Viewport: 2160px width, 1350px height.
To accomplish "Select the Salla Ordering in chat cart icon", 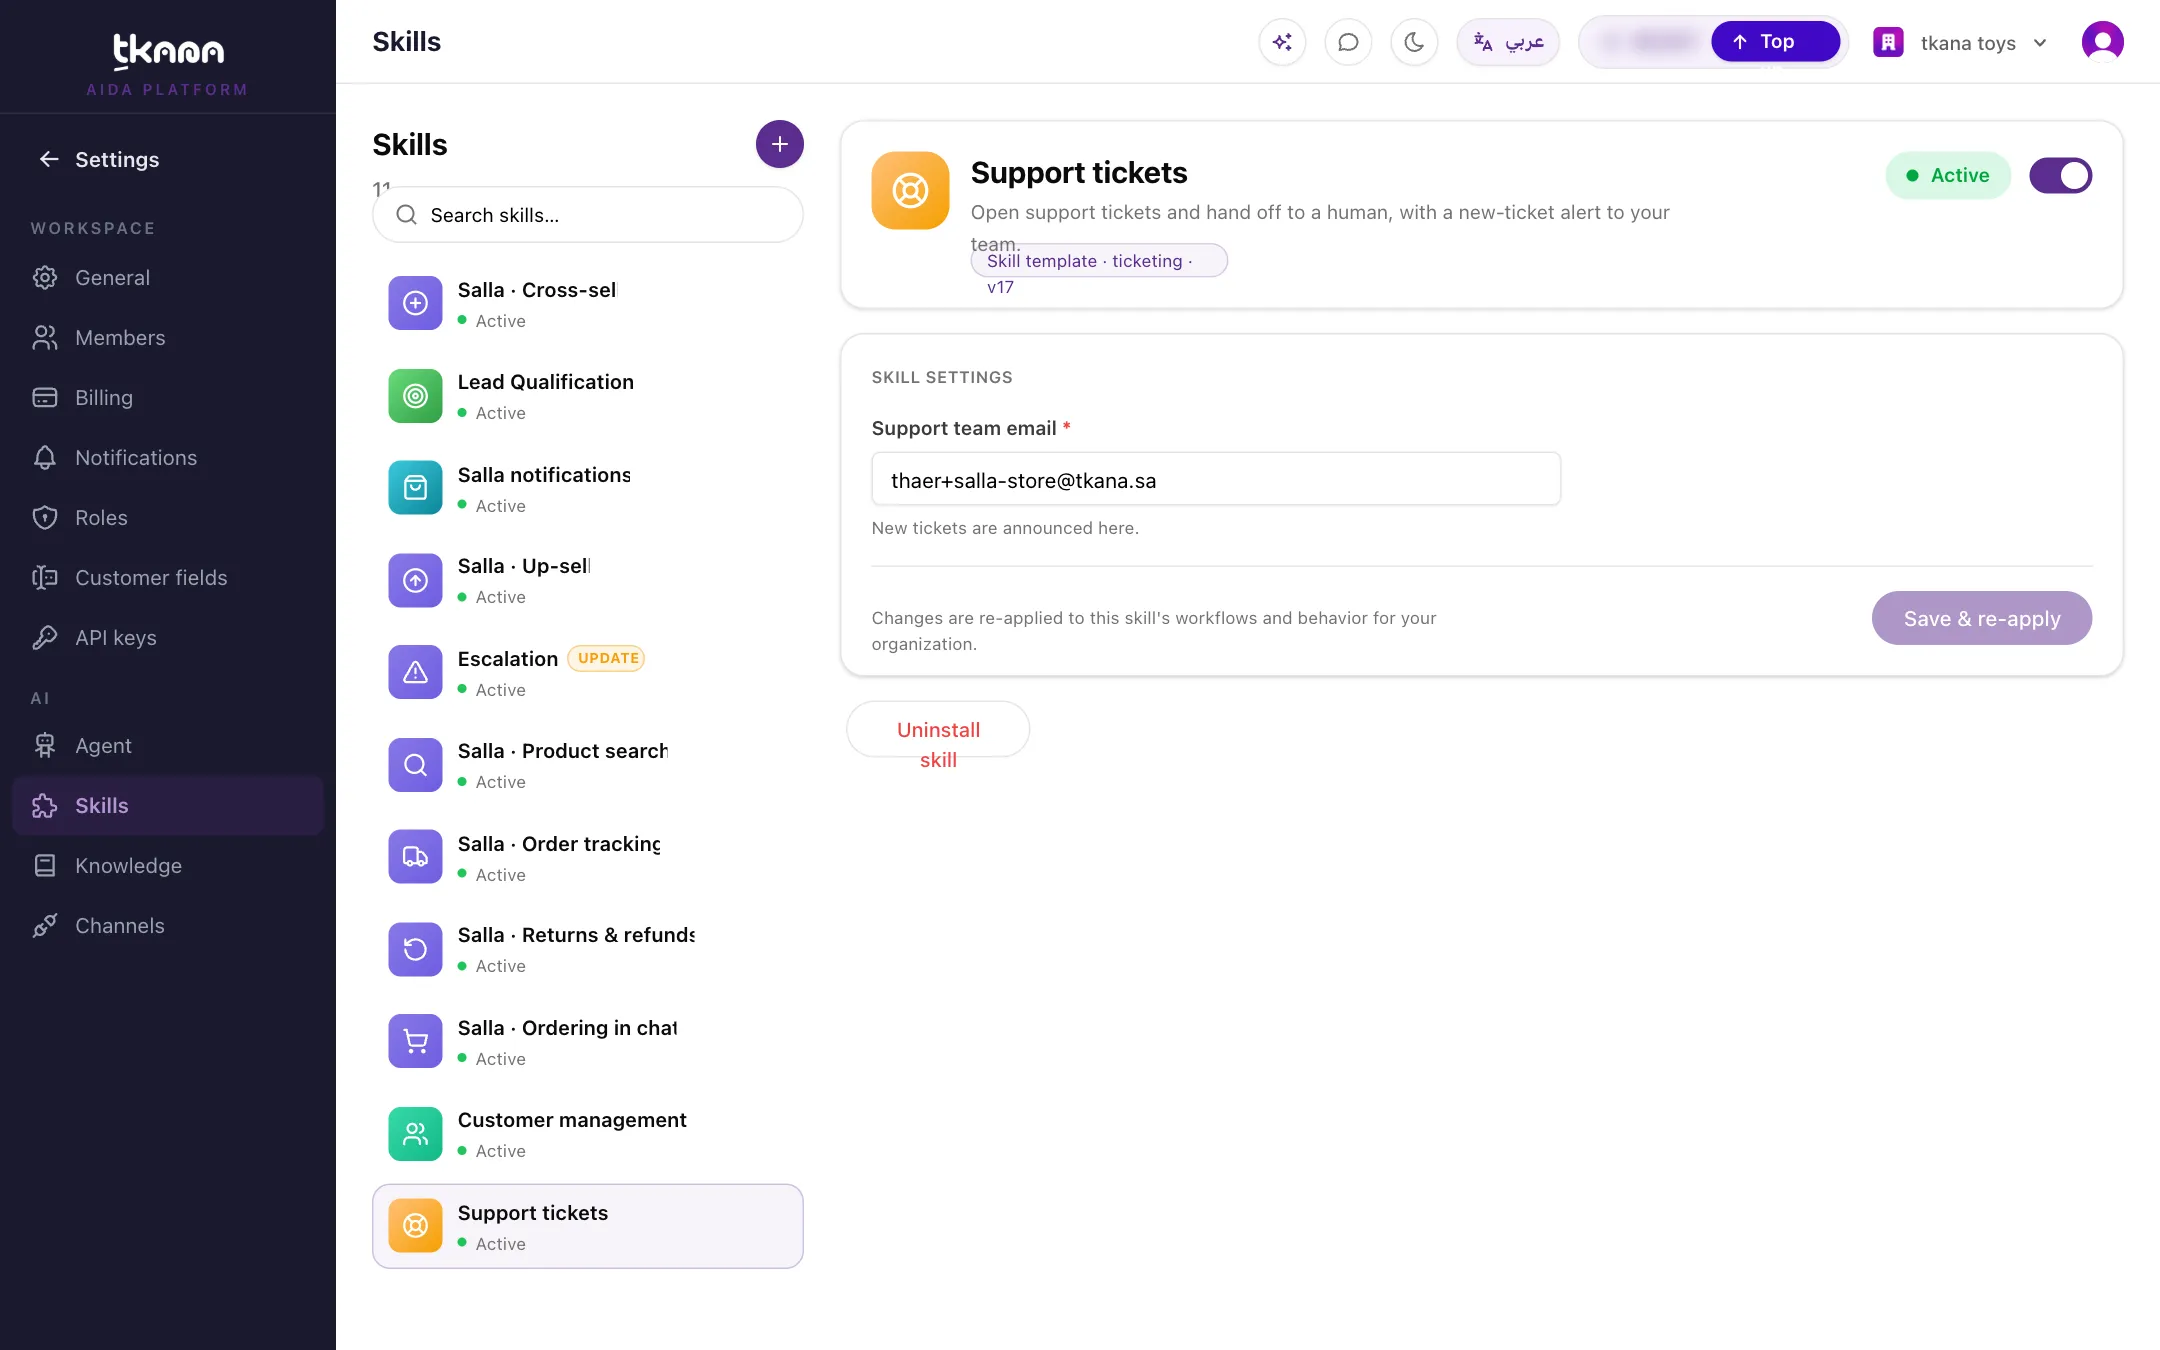I will point(415,1041).
